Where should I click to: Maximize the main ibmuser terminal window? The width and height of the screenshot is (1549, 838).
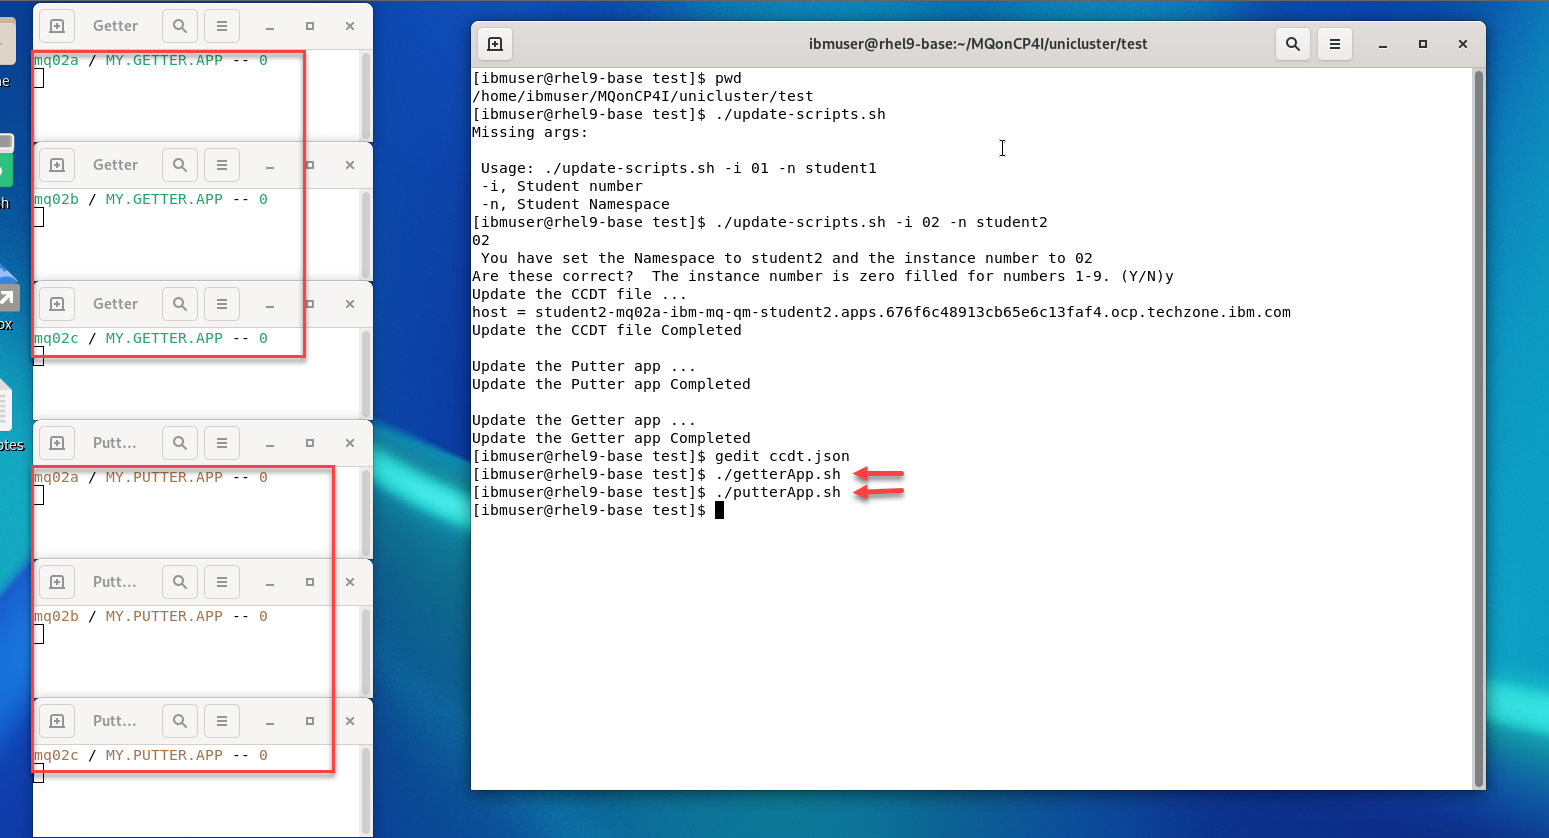click(x=1423, y=44)
